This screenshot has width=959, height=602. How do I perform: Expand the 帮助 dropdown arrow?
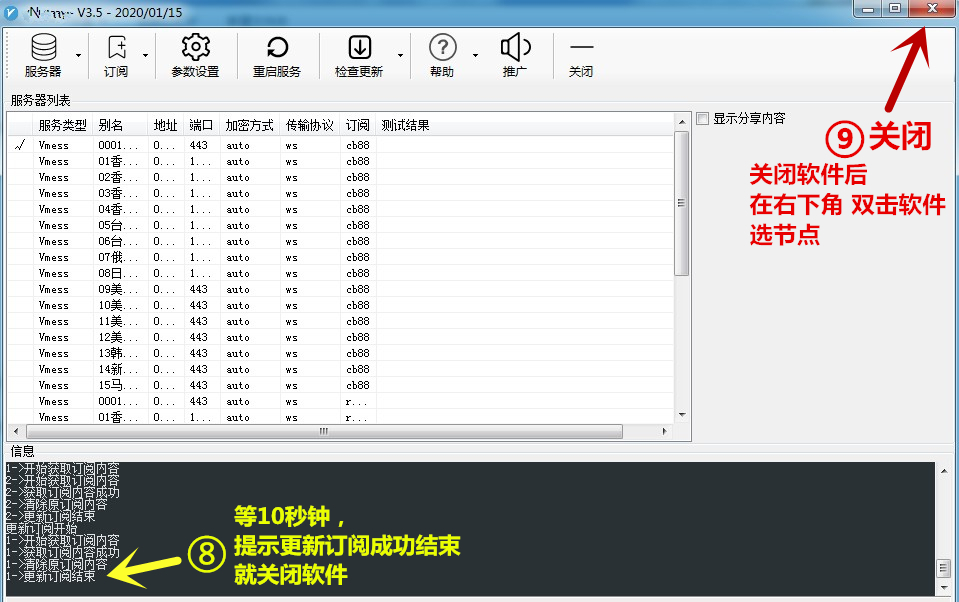pos(475,55)
